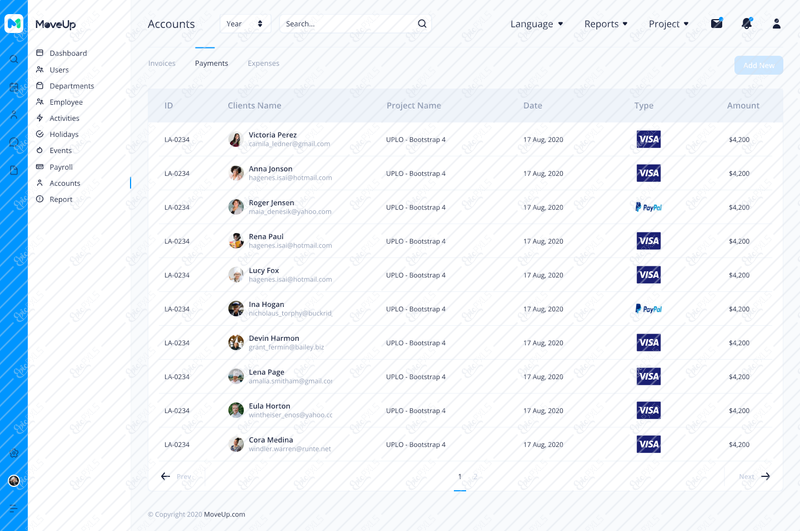This screenshot has height=531, width=800.
Task: Go to page 2
Action: pos(475,476)
